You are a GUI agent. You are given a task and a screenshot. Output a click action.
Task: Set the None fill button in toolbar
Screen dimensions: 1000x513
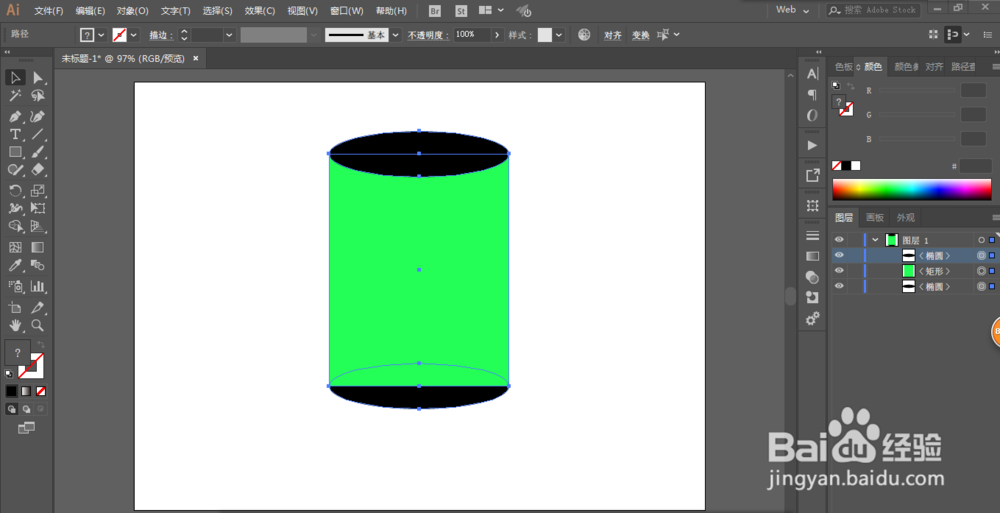coord(41,391)
